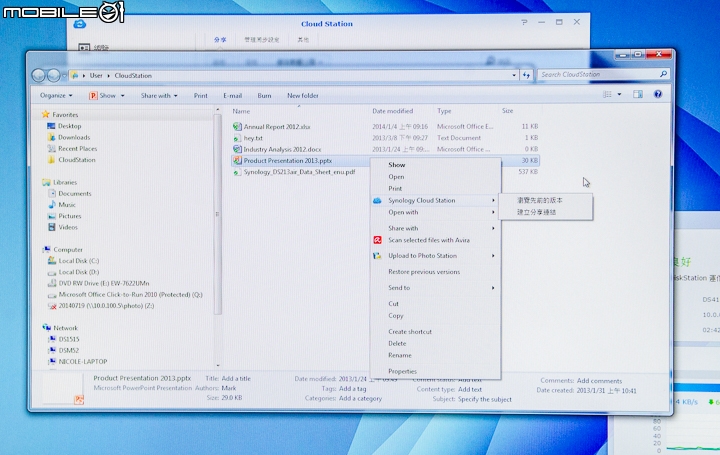Click the Local Disk (C:) drive icon
The image size is (720, 455).
[52, 261]
